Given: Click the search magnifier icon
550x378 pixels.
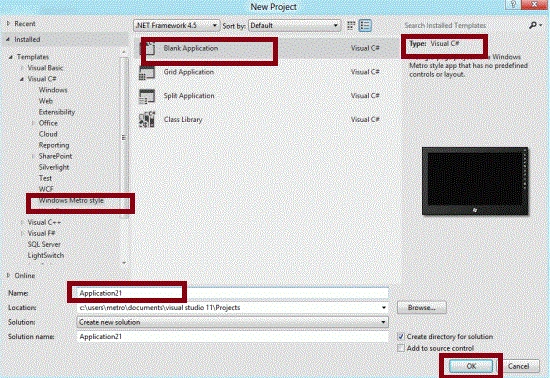Looking at the screenshot, I should click(534, 25).
